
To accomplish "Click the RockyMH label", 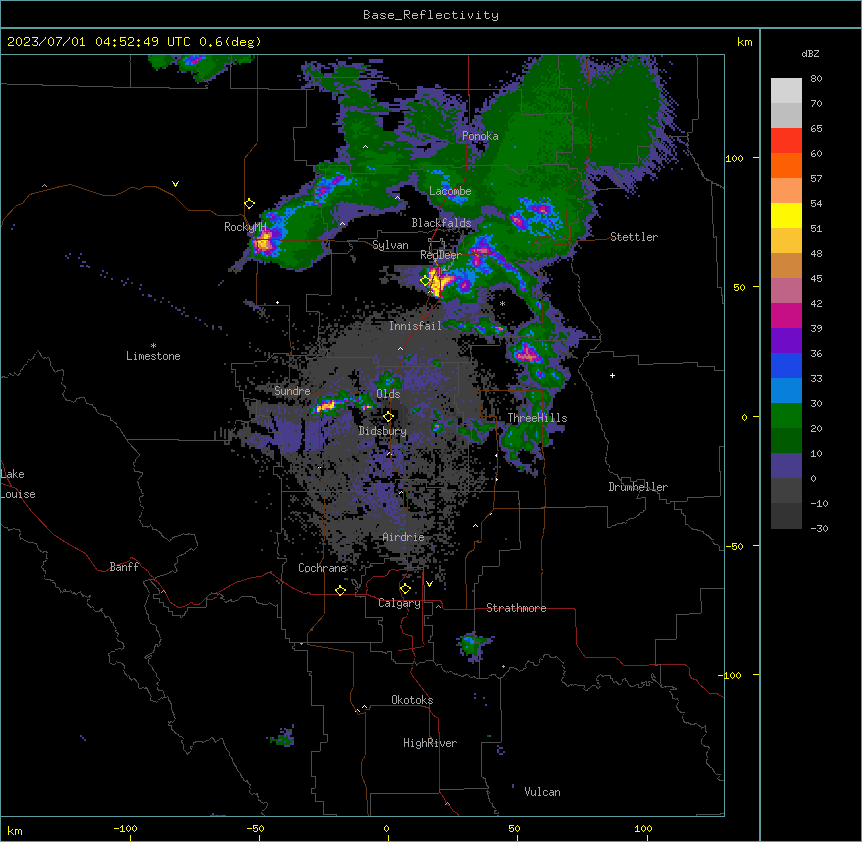I will tap(245, 227).
